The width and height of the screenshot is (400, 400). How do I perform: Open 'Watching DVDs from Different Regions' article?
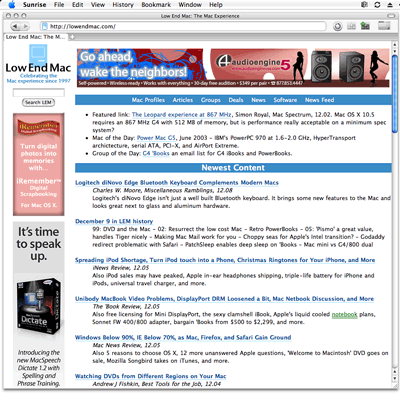tap(150, 376)
